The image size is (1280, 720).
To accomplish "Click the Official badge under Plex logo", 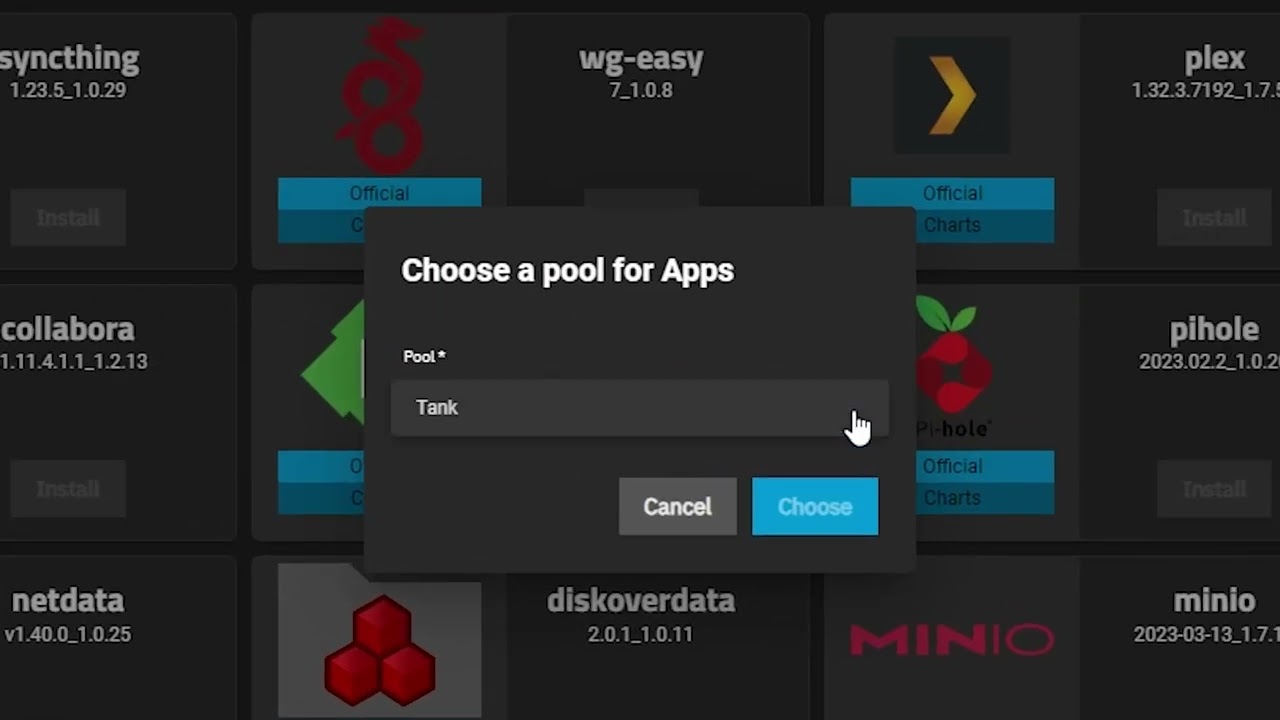I will click(952, 193).
